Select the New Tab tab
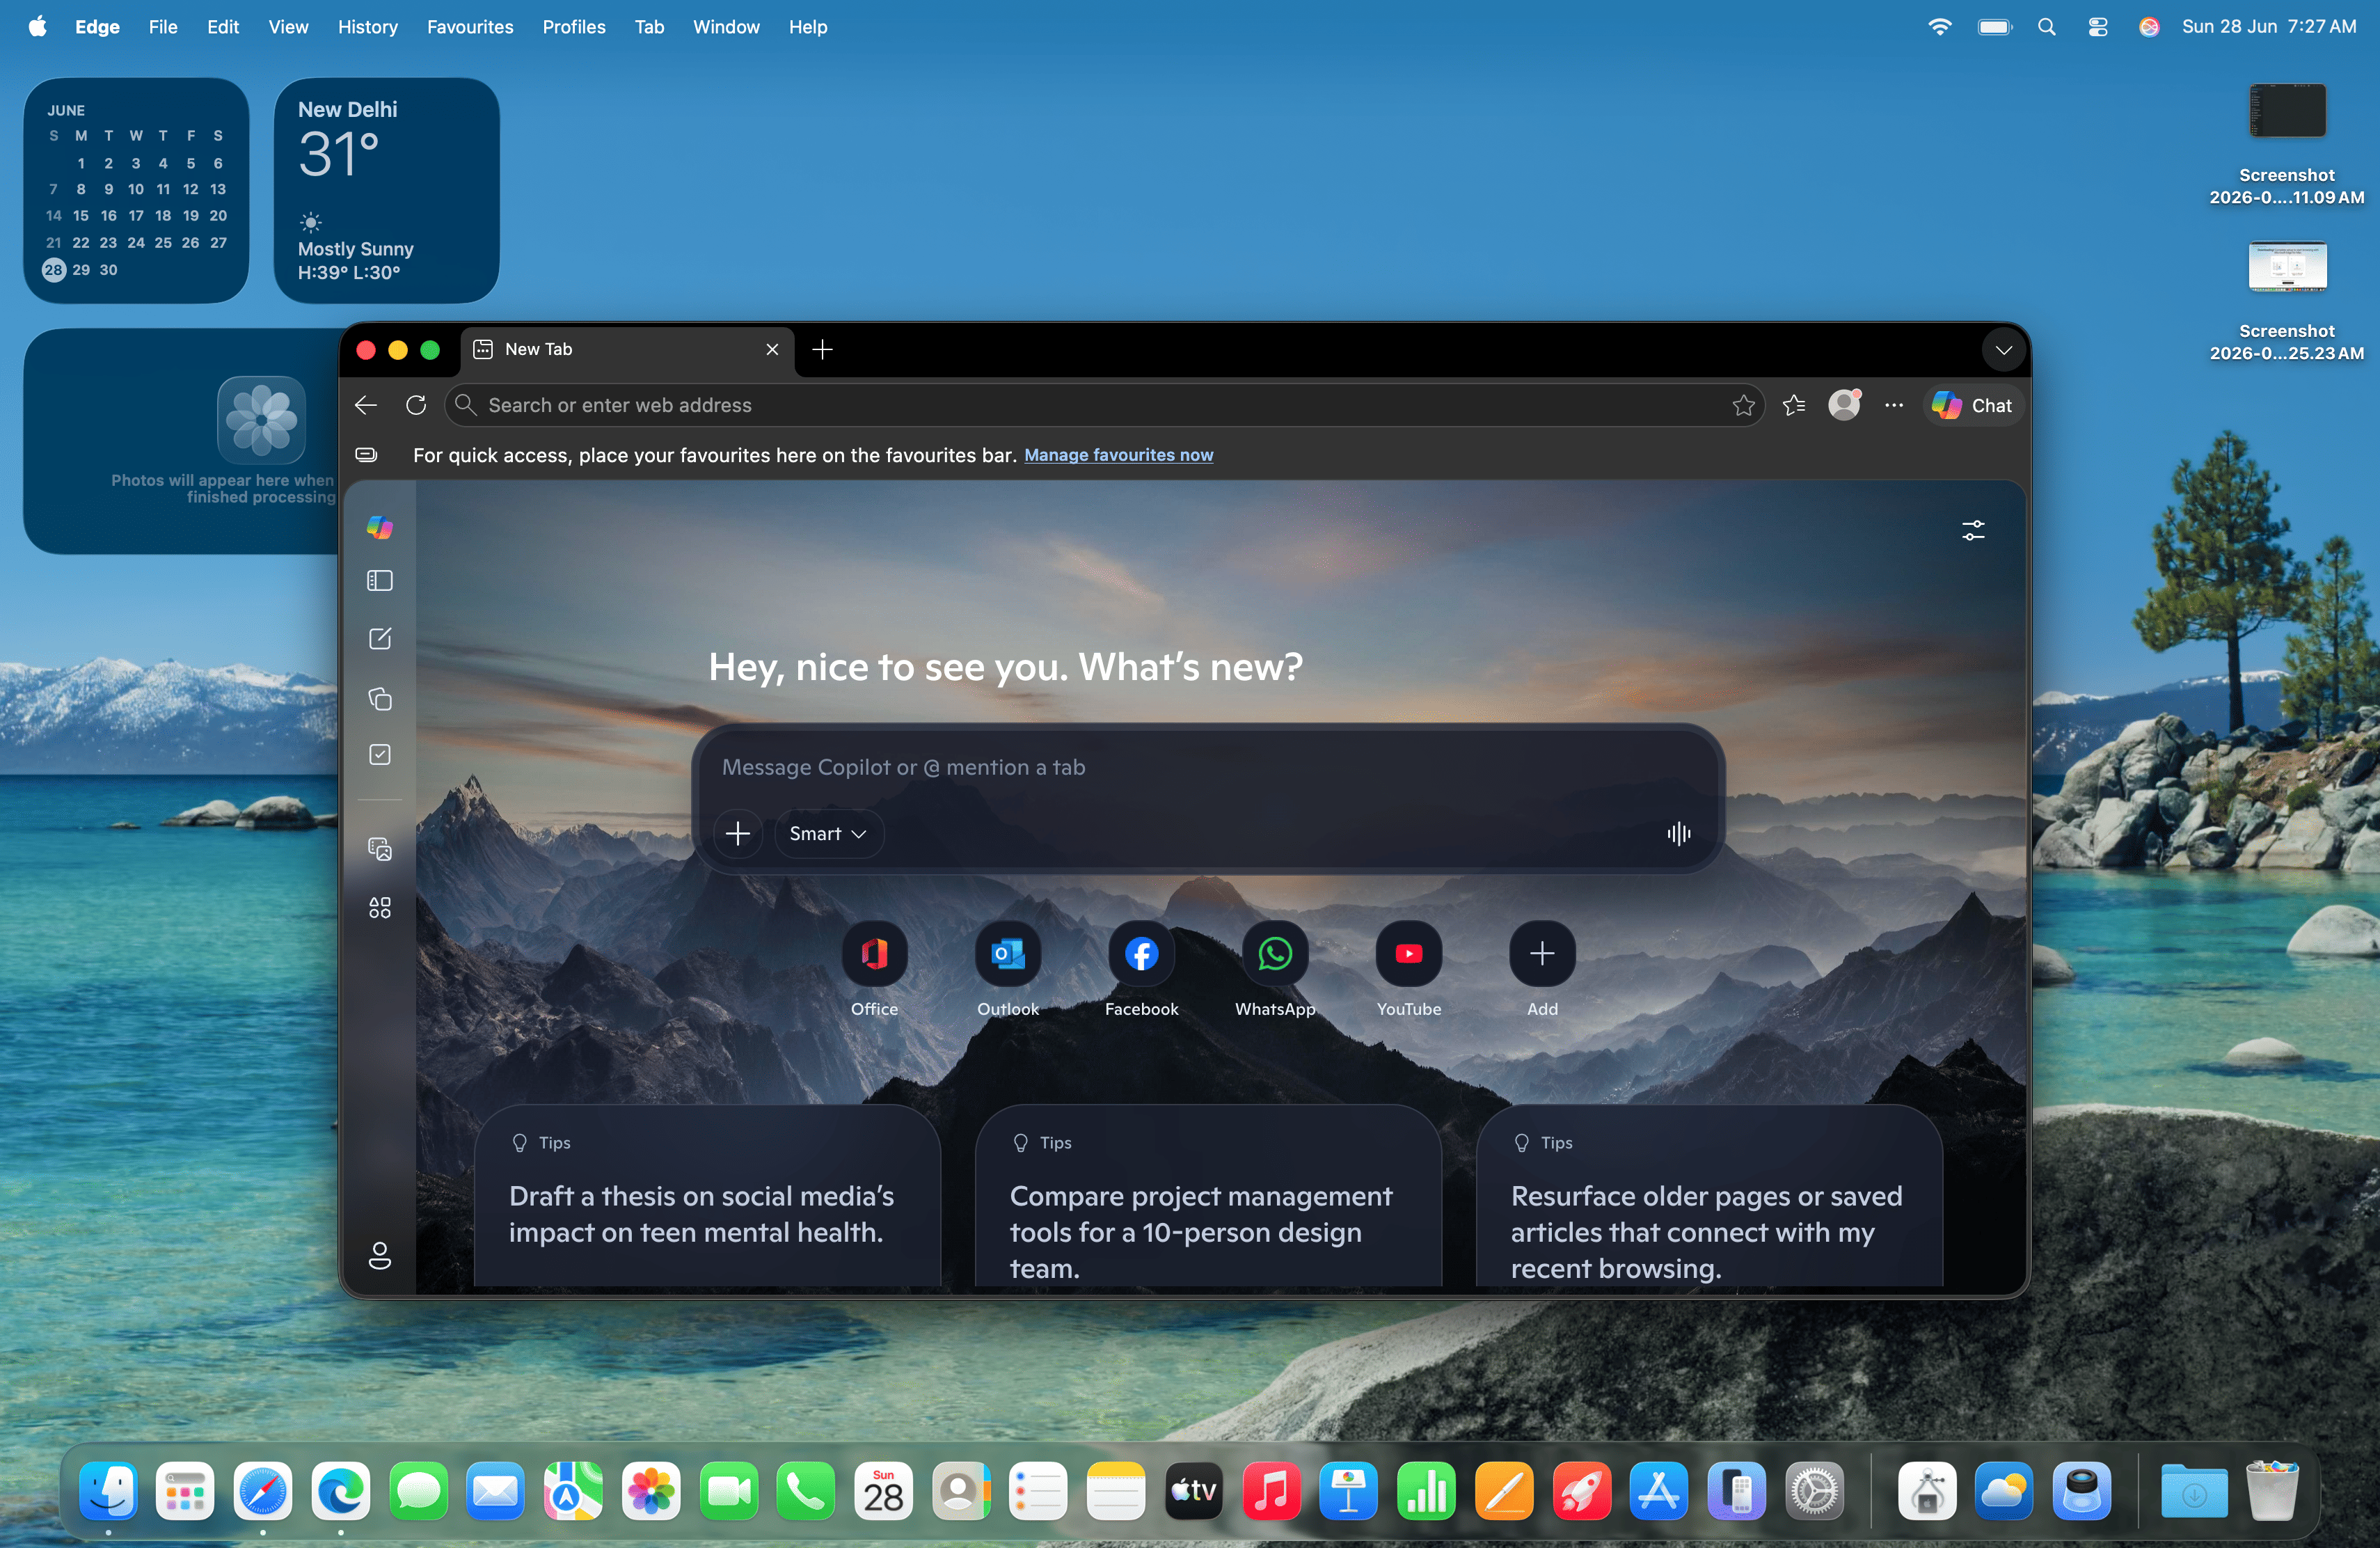Viewport: 2380px width, 1548px height. (627, 349)
